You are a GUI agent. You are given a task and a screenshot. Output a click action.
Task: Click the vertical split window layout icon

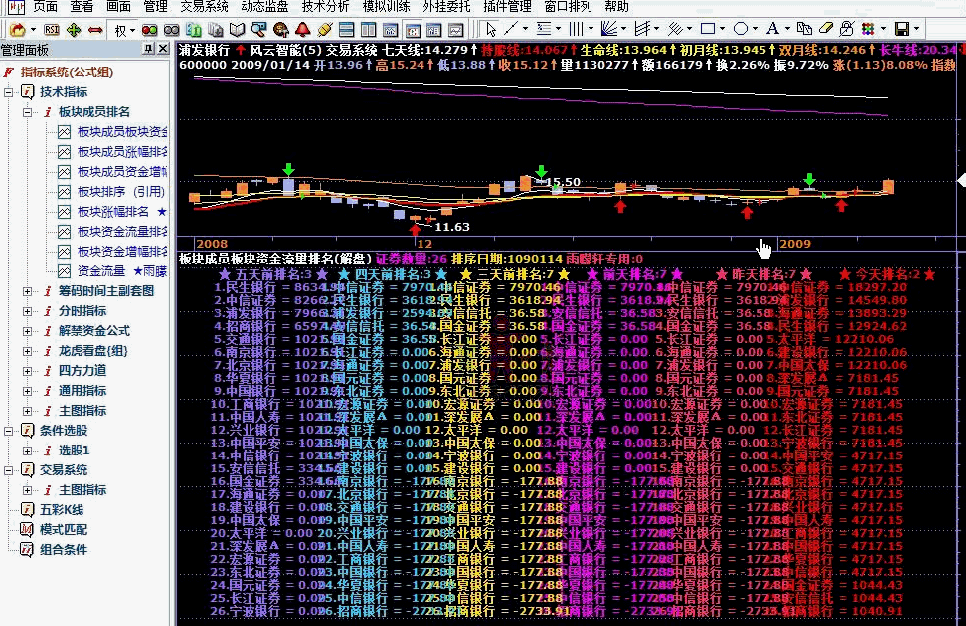[x=368, y=30]
